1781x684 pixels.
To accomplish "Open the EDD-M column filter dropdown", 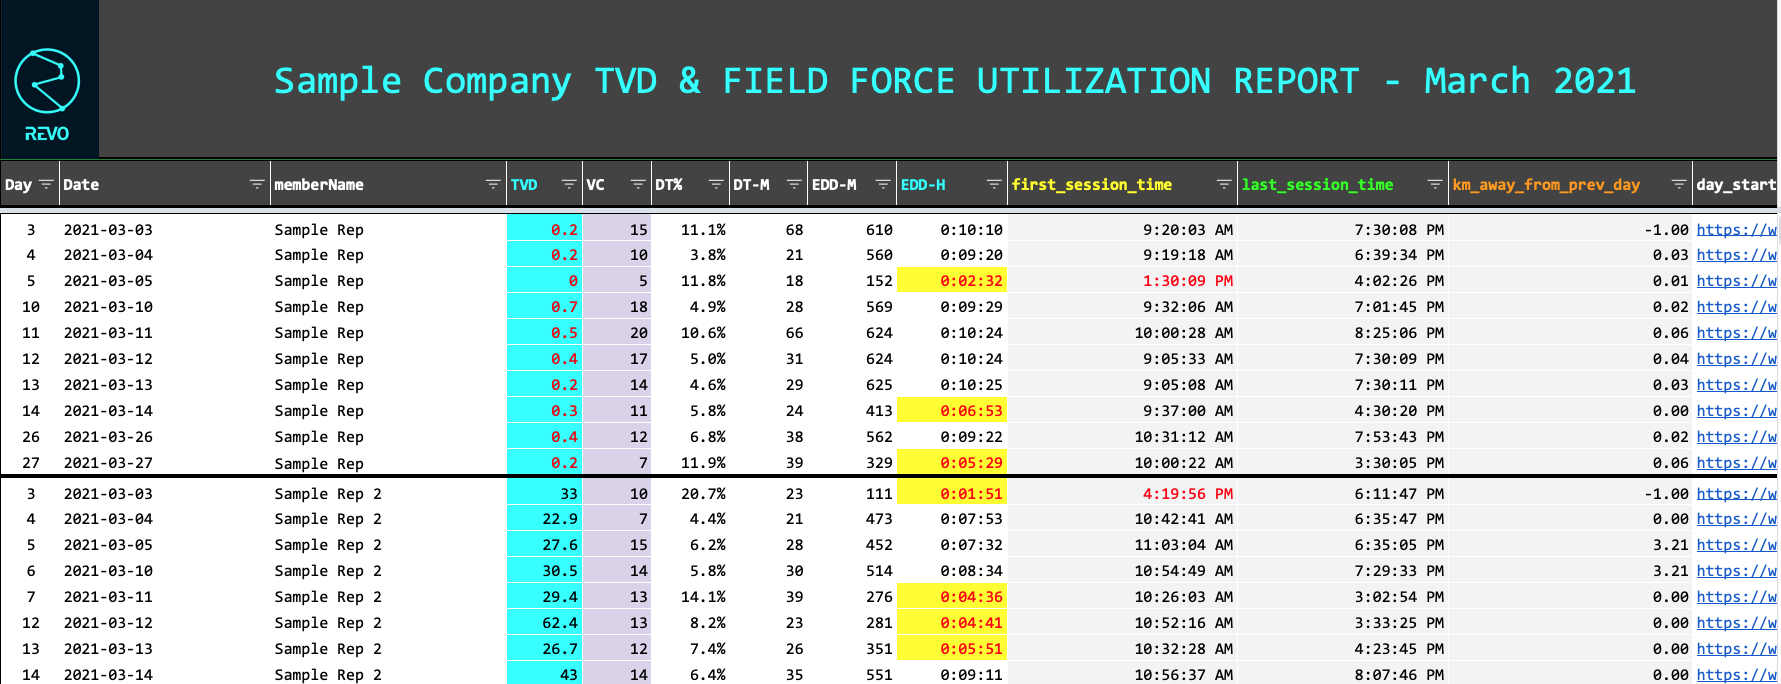I will point(883,184).
